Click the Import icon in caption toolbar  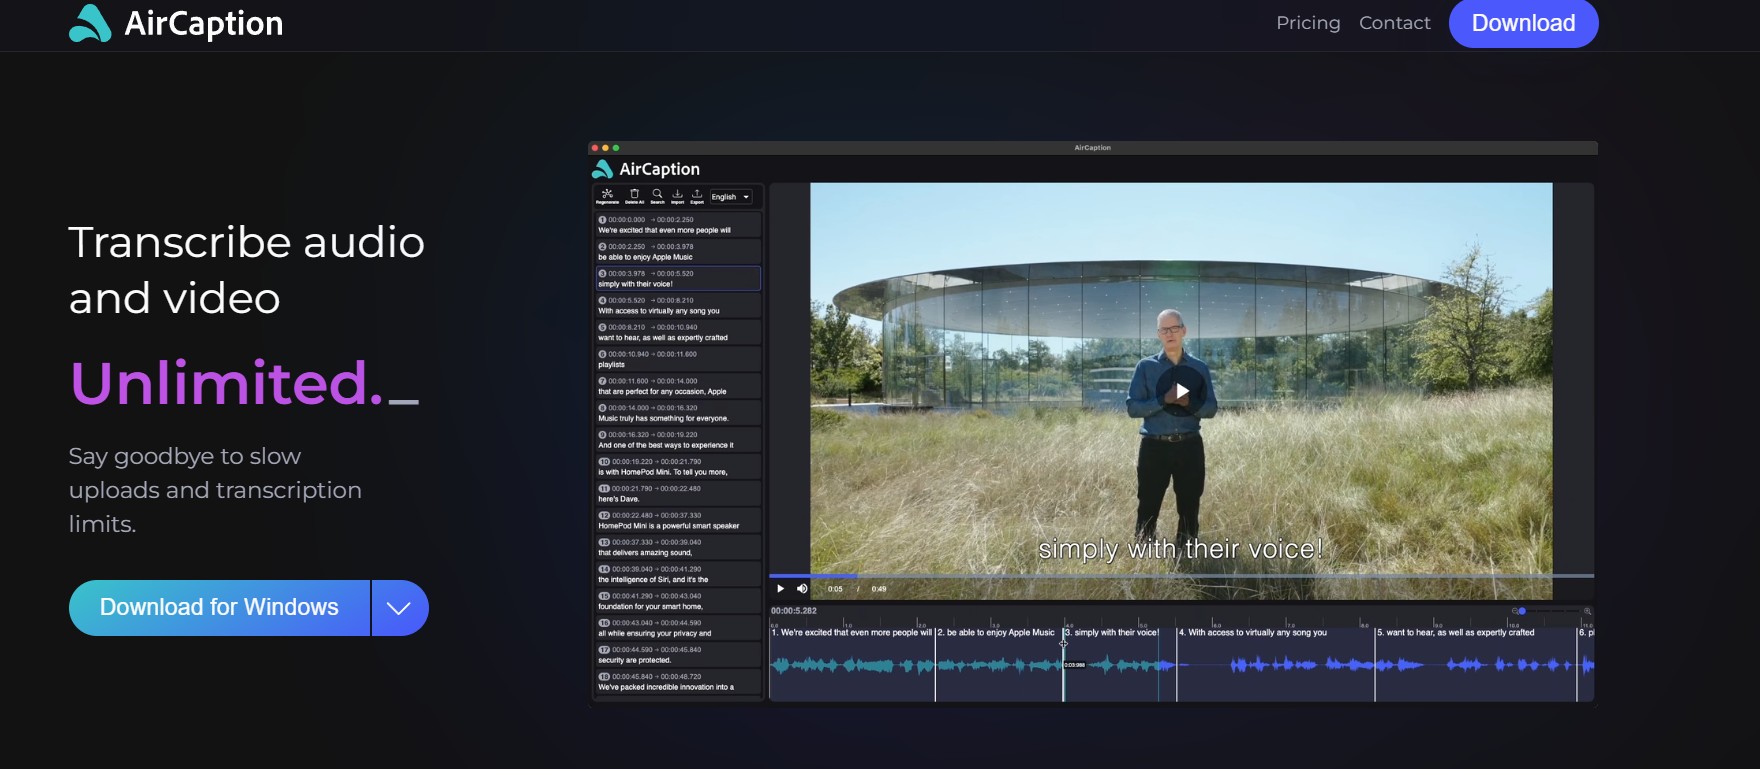[677, 196]
